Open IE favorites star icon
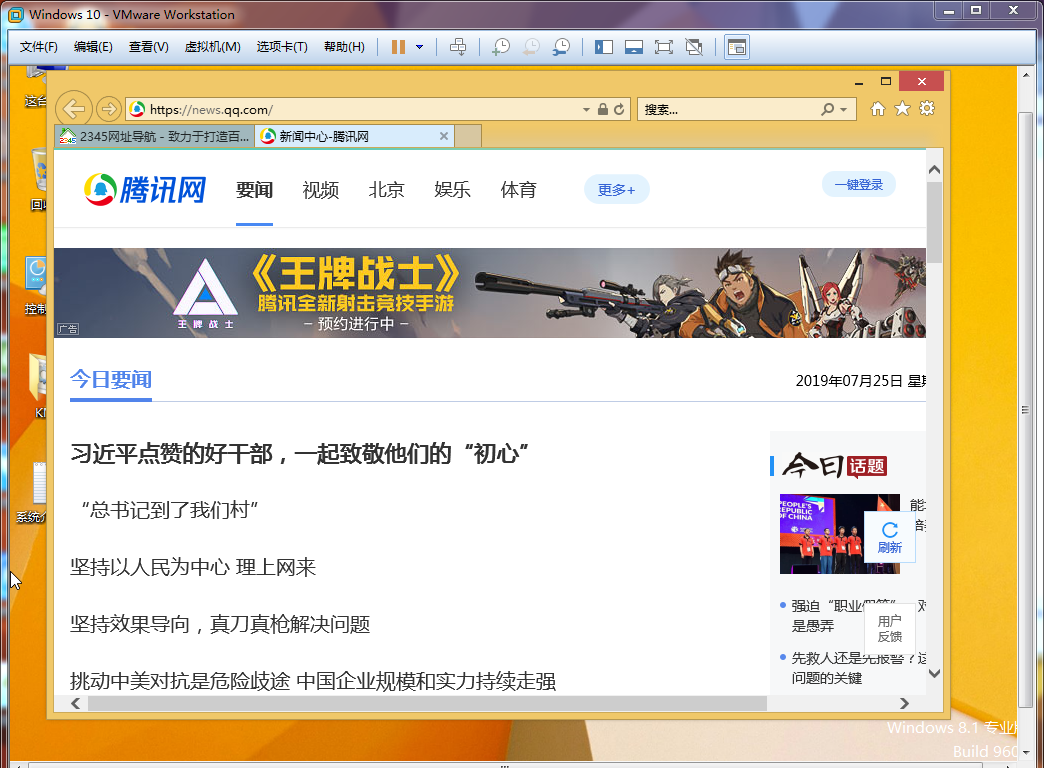1044x768 pixels. pos(902,109)
